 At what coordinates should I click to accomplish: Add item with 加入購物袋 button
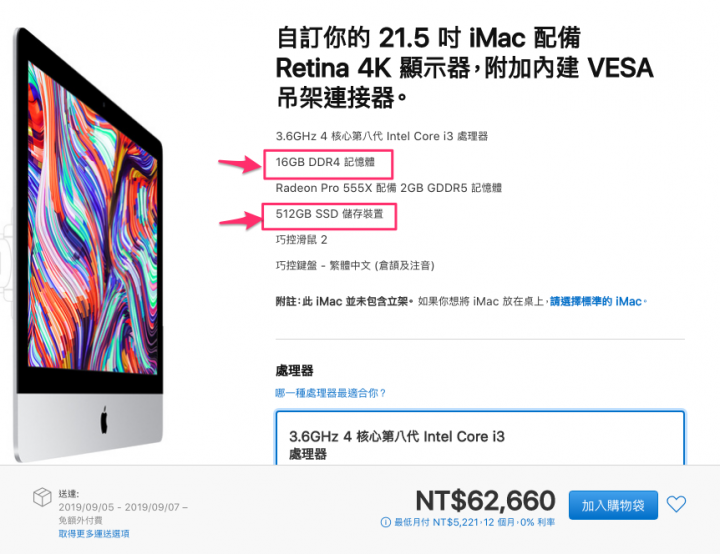[613, 505]
